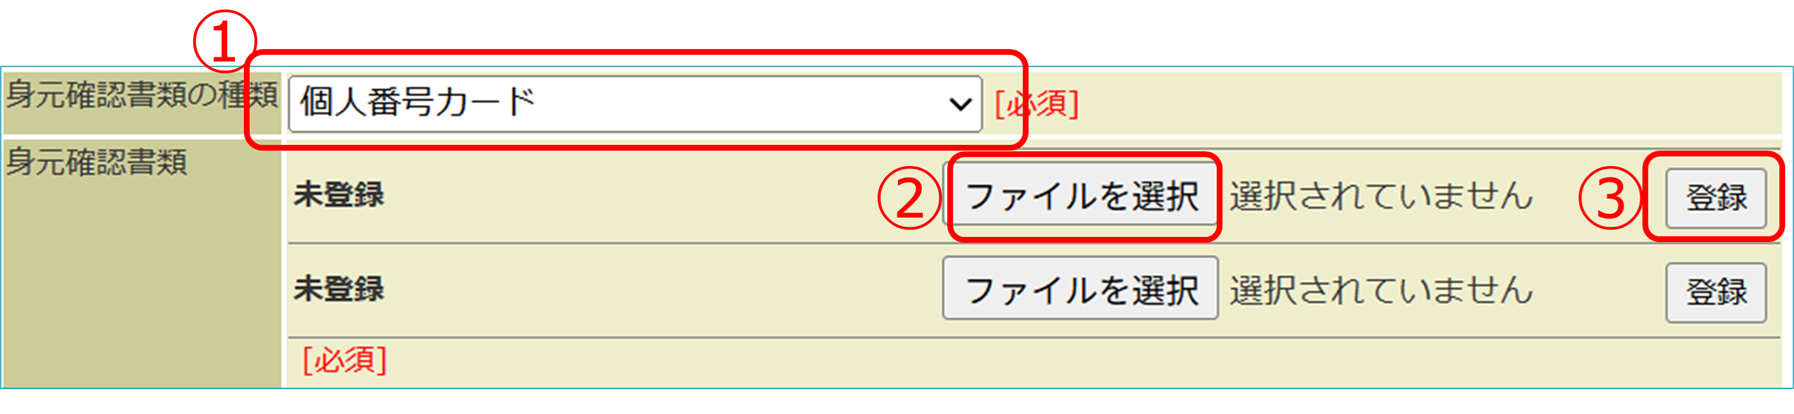Click the red box around the first 登録
The image size is (1794, 414).
point(1714,158)
